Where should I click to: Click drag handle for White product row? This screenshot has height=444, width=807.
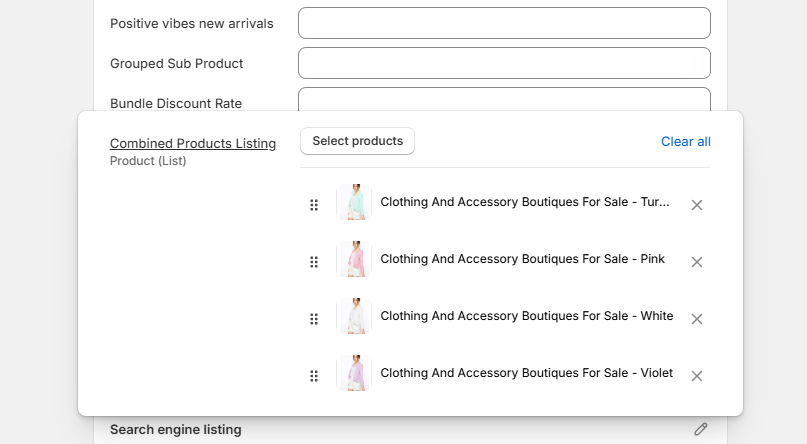tap(314, 319)
